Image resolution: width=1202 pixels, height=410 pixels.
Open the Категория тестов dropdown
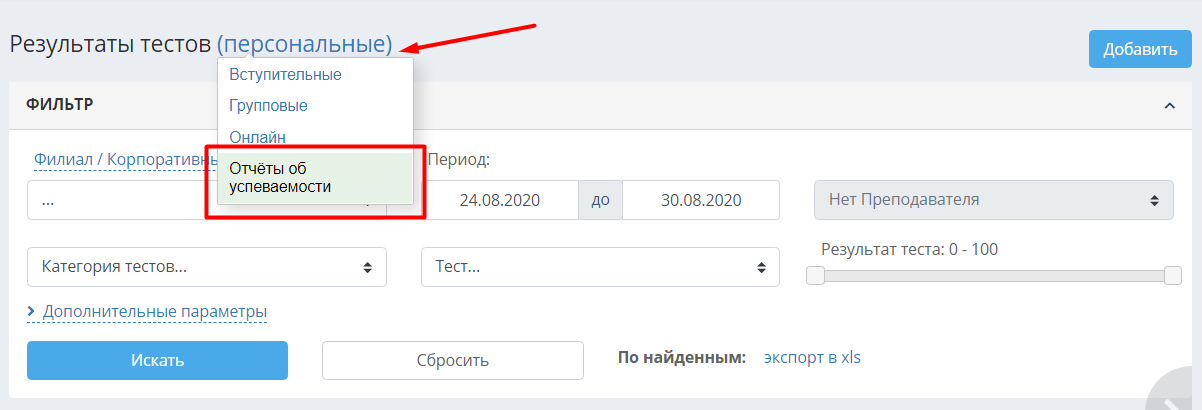tap(207, 267)
